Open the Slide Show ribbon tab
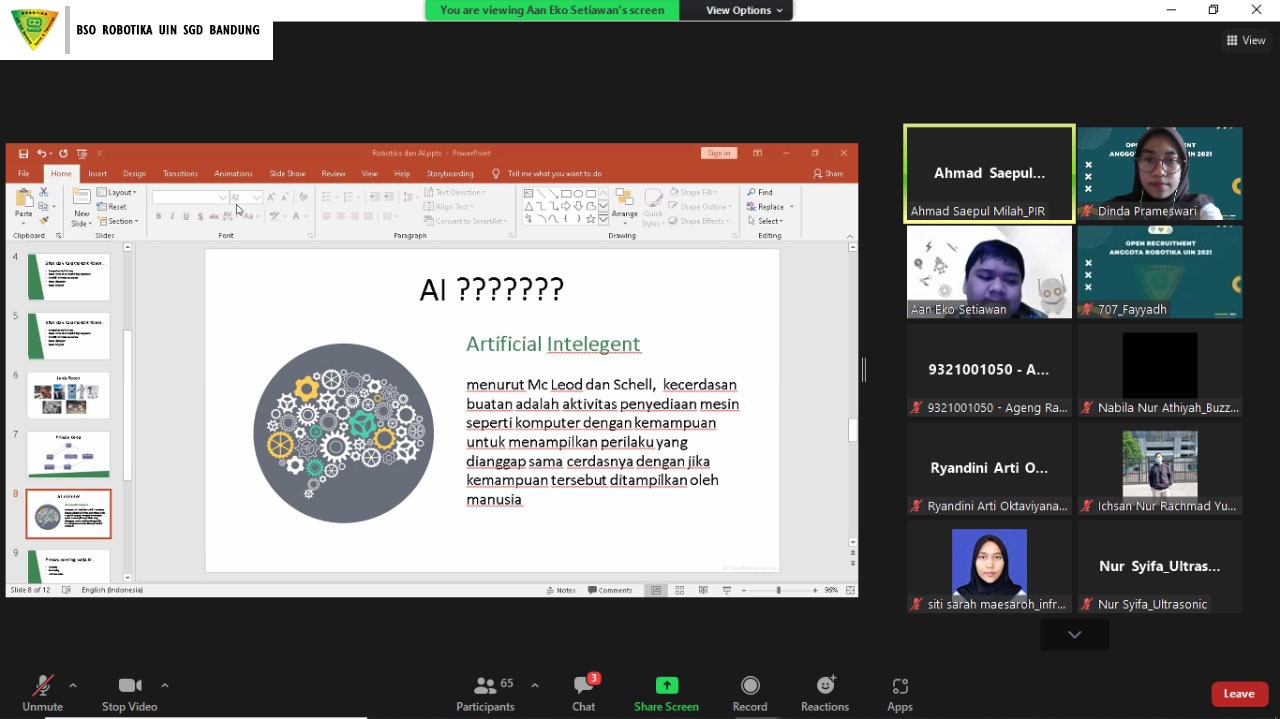 tap(287, 173)
